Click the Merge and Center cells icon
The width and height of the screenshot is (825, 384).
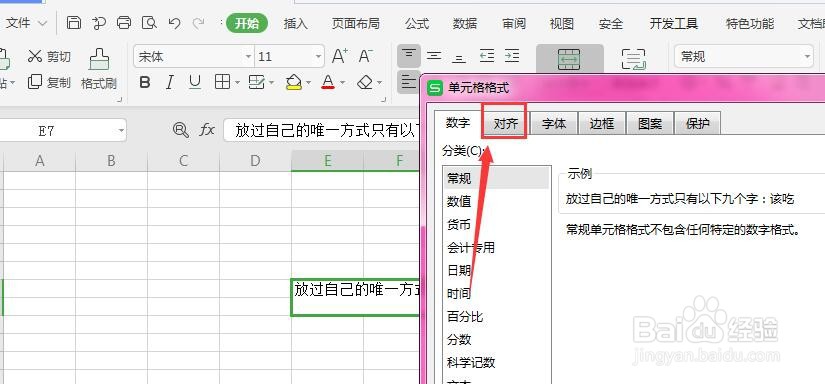click(569, 59)
